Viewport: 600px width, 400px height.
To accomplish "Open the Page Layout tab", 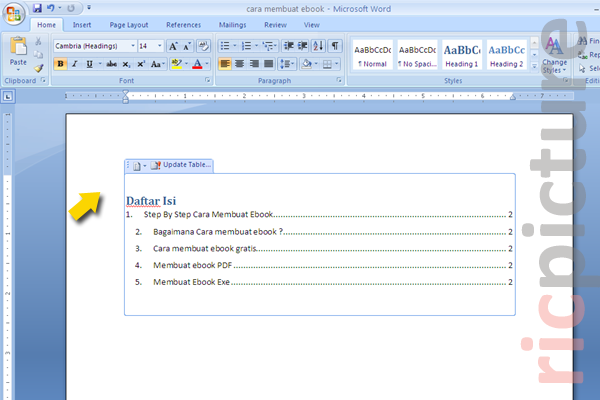I will point(129,25).
